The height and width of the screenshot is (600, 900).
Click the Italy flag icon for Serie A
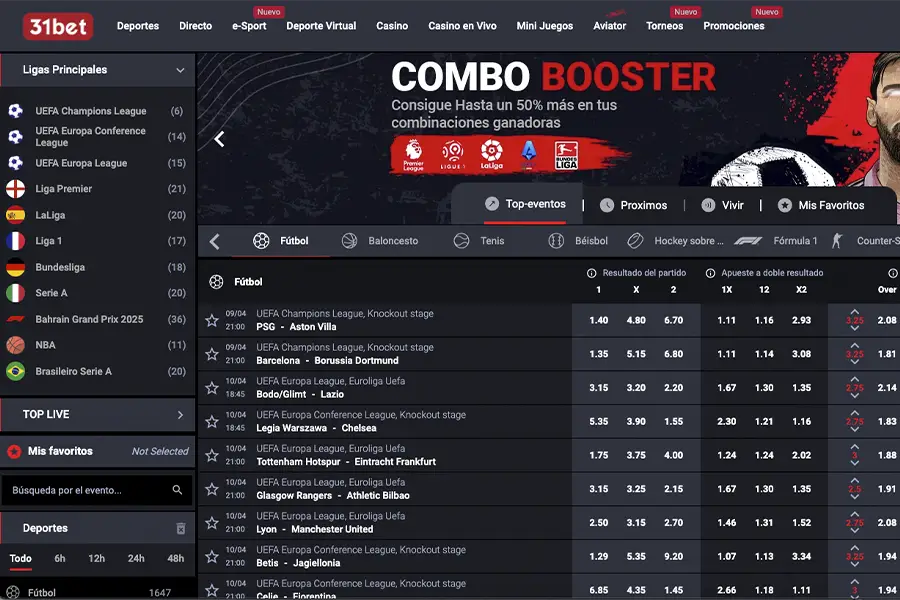pyautogui.click(x=15, y=293)
